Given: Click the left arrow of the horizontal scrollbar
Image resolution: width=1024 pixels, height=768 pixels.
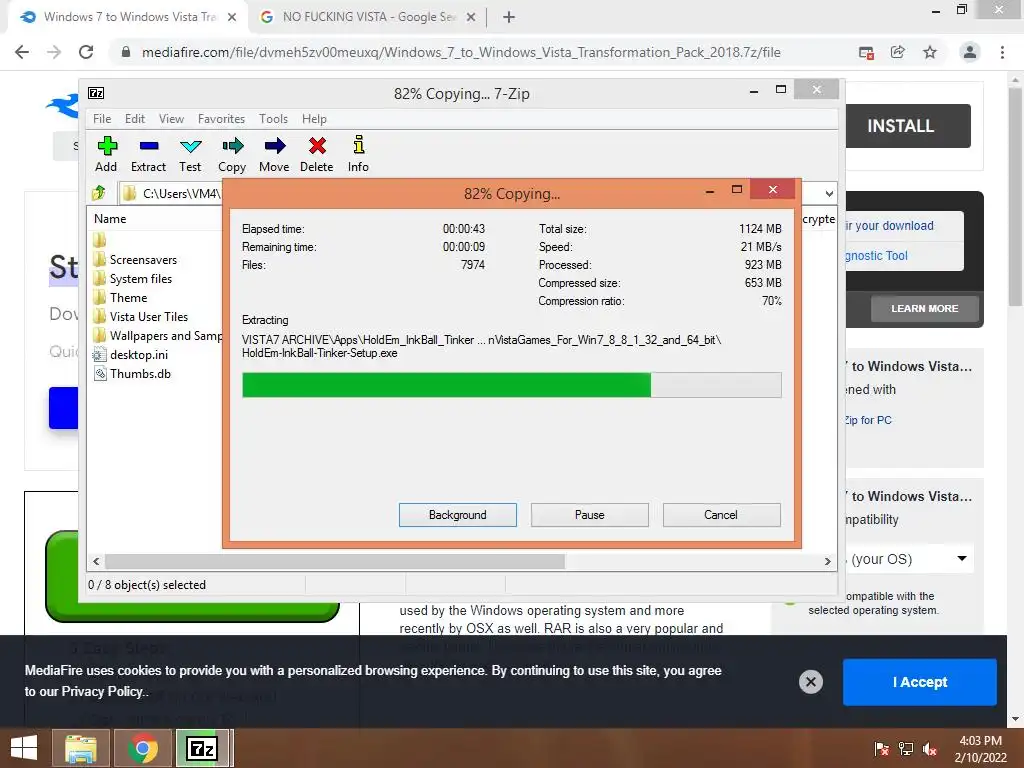Looking at the screenshot, I should pos(96,561).
